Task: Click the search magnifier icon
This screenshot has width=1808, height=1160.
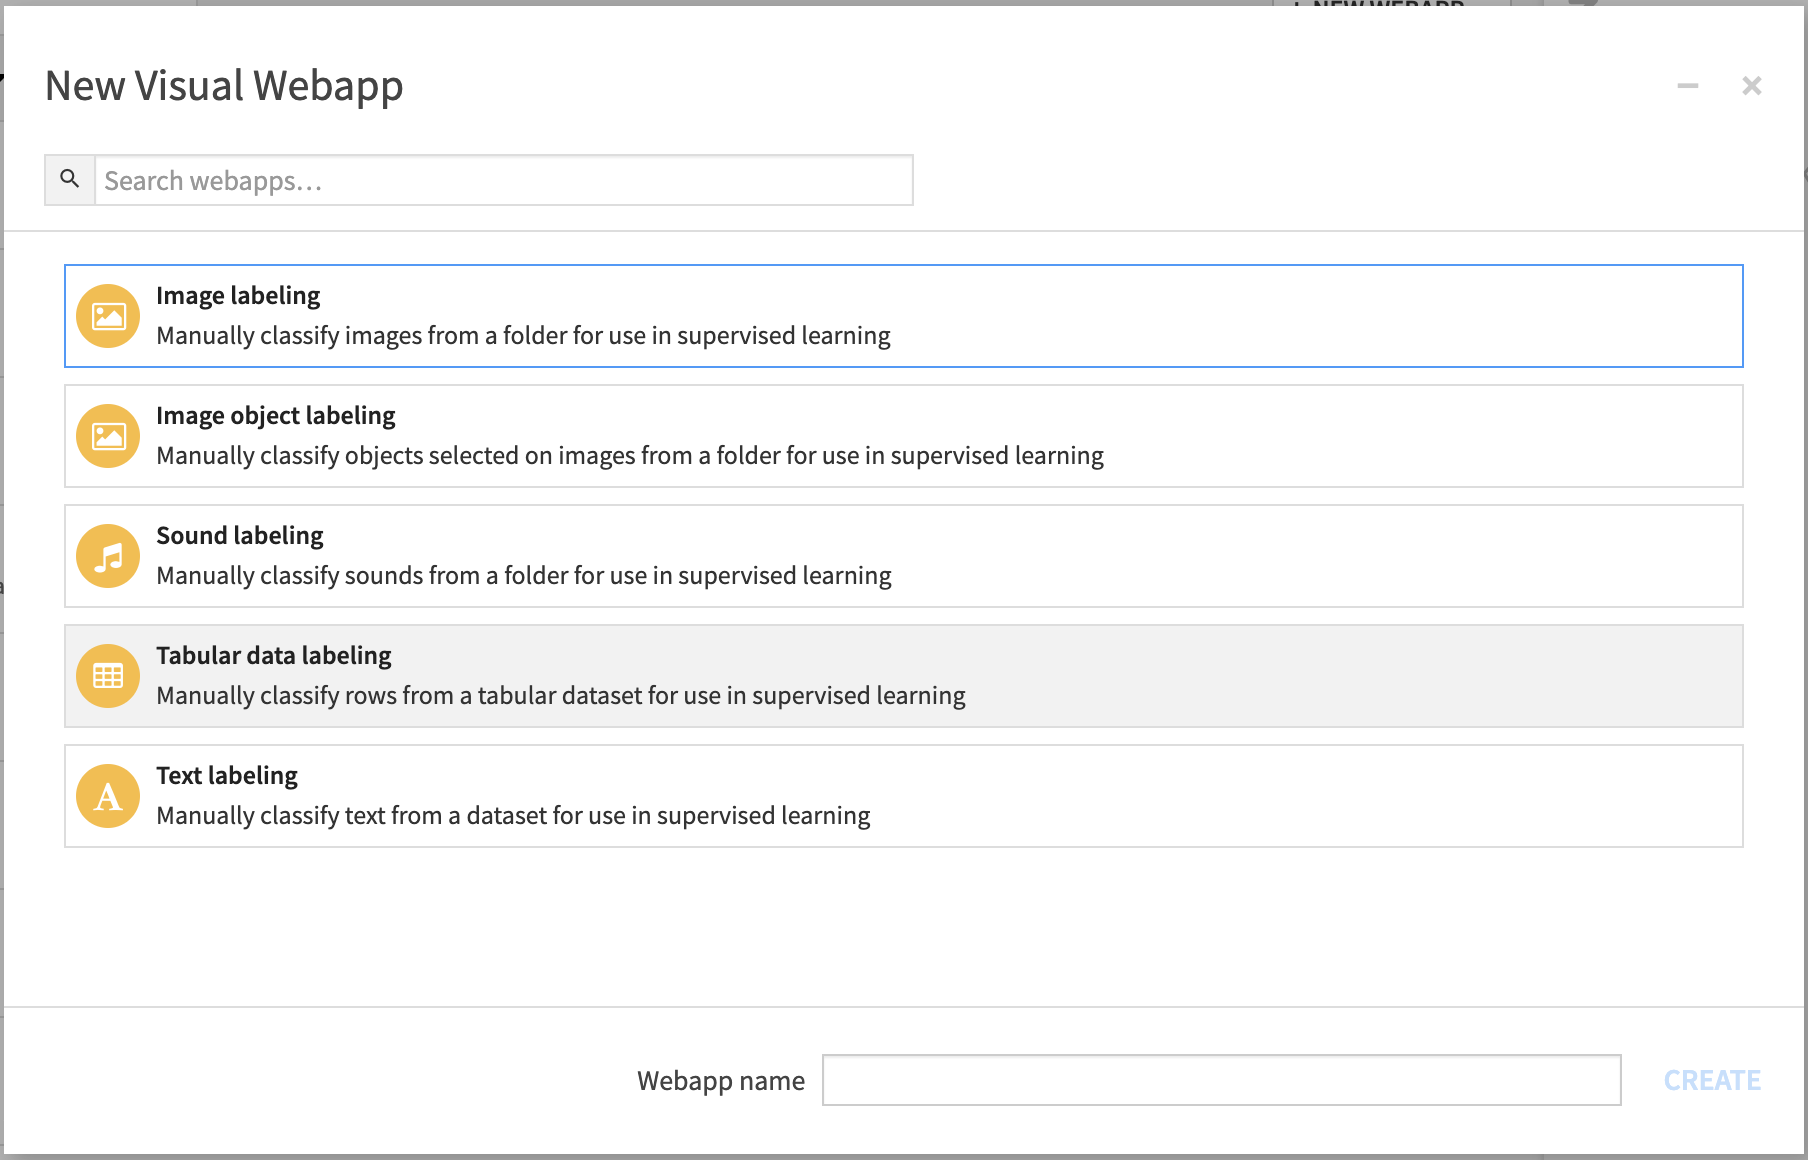Action: [69, 179]
